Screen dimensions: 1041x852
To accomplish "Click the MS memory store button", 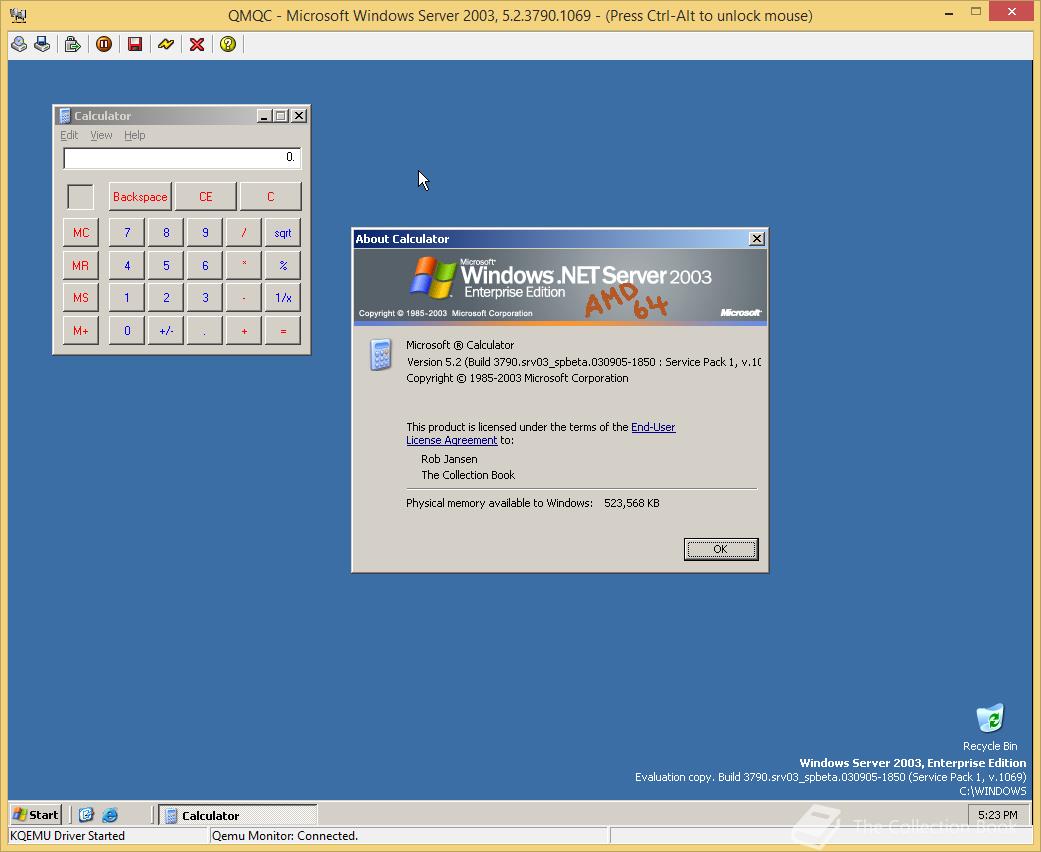I will (81, 298).
